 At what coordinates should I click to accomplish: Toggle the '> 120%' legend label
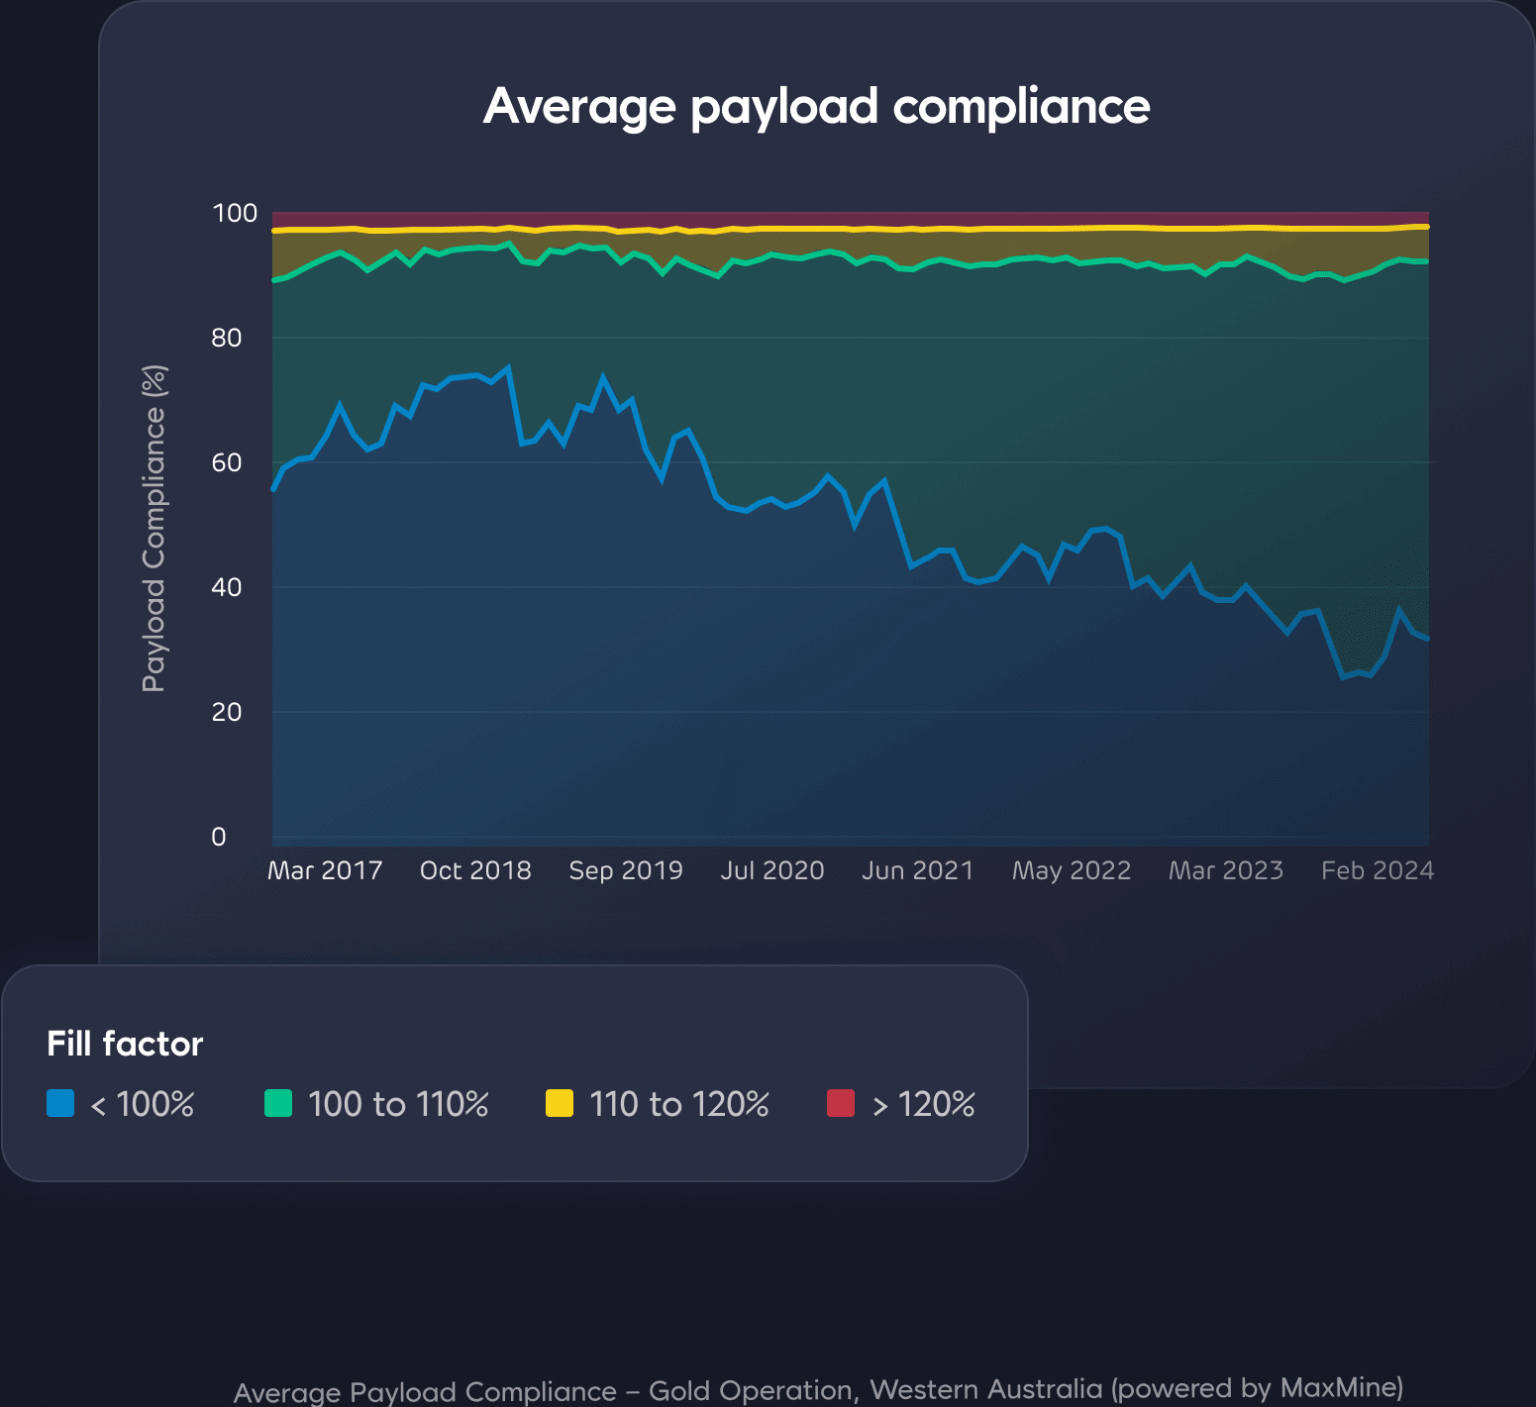tap(924, 1104)
